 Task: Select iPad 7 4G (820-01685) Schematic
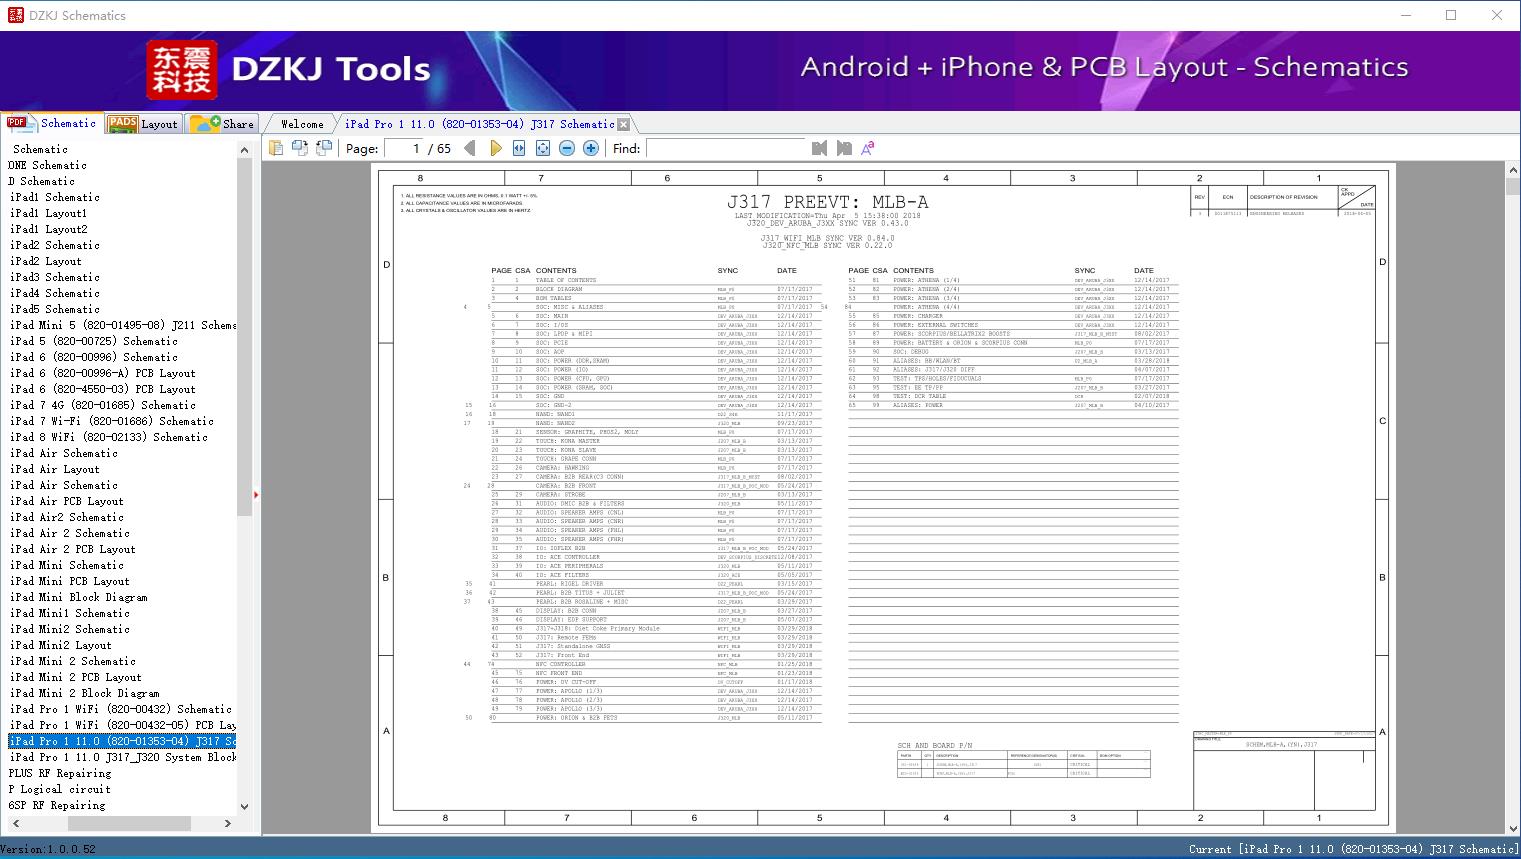pyautogui.click(x=102, y=405)
